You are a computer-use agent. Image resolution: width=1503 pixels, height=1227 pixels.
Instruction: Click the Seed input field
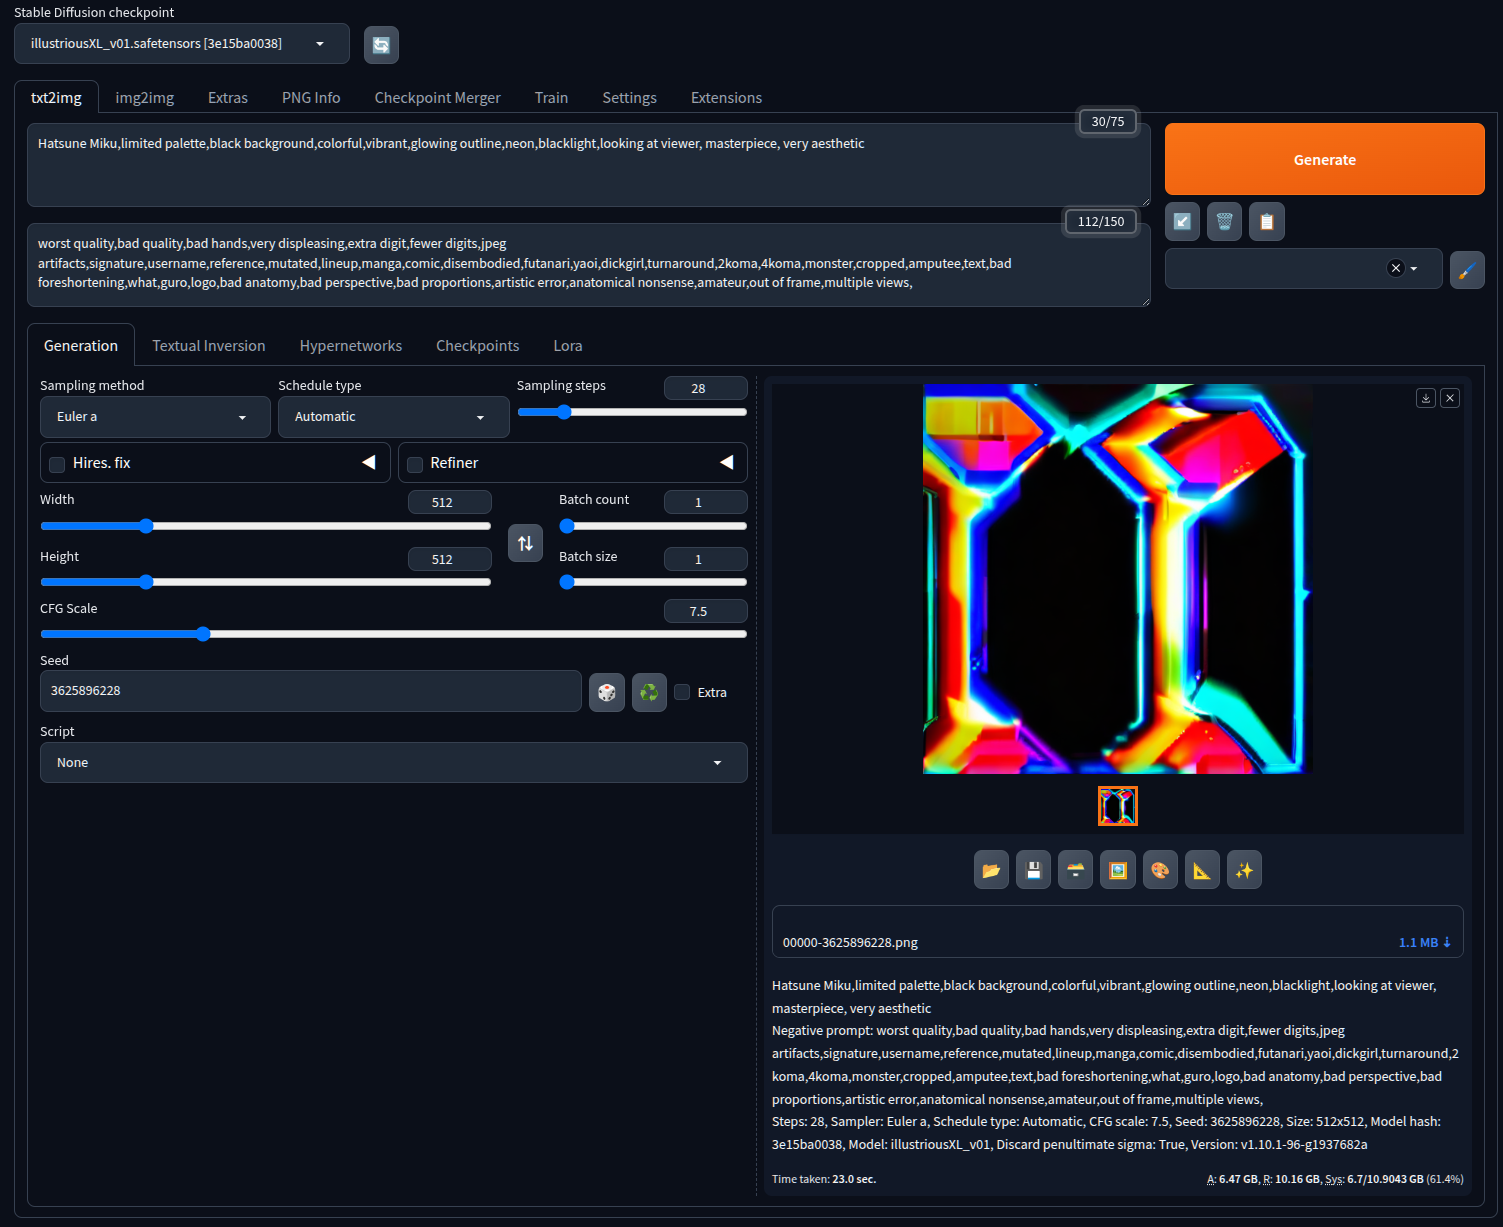pyautogui.click(x=311, y=691)
